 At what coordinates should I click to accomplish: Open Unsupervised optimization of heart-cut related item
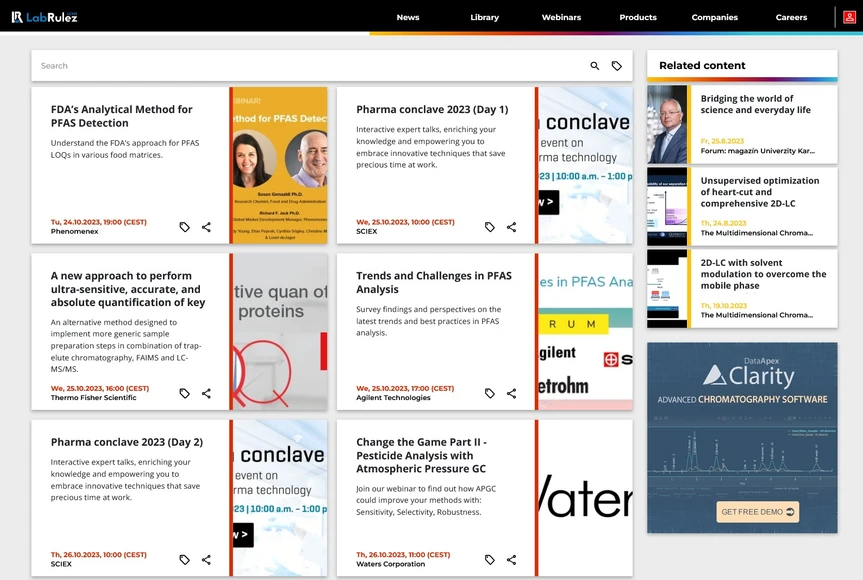pos(760,192)
